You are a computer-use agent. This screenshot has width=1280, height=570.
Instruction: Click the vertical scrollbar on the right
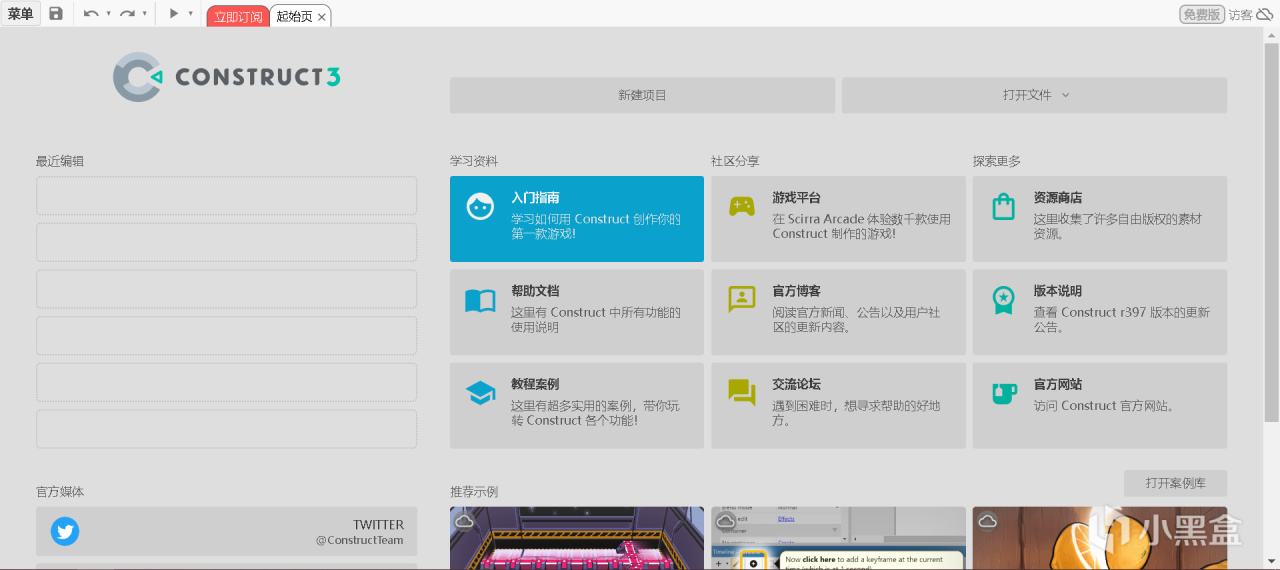(x=1272, y=230)
